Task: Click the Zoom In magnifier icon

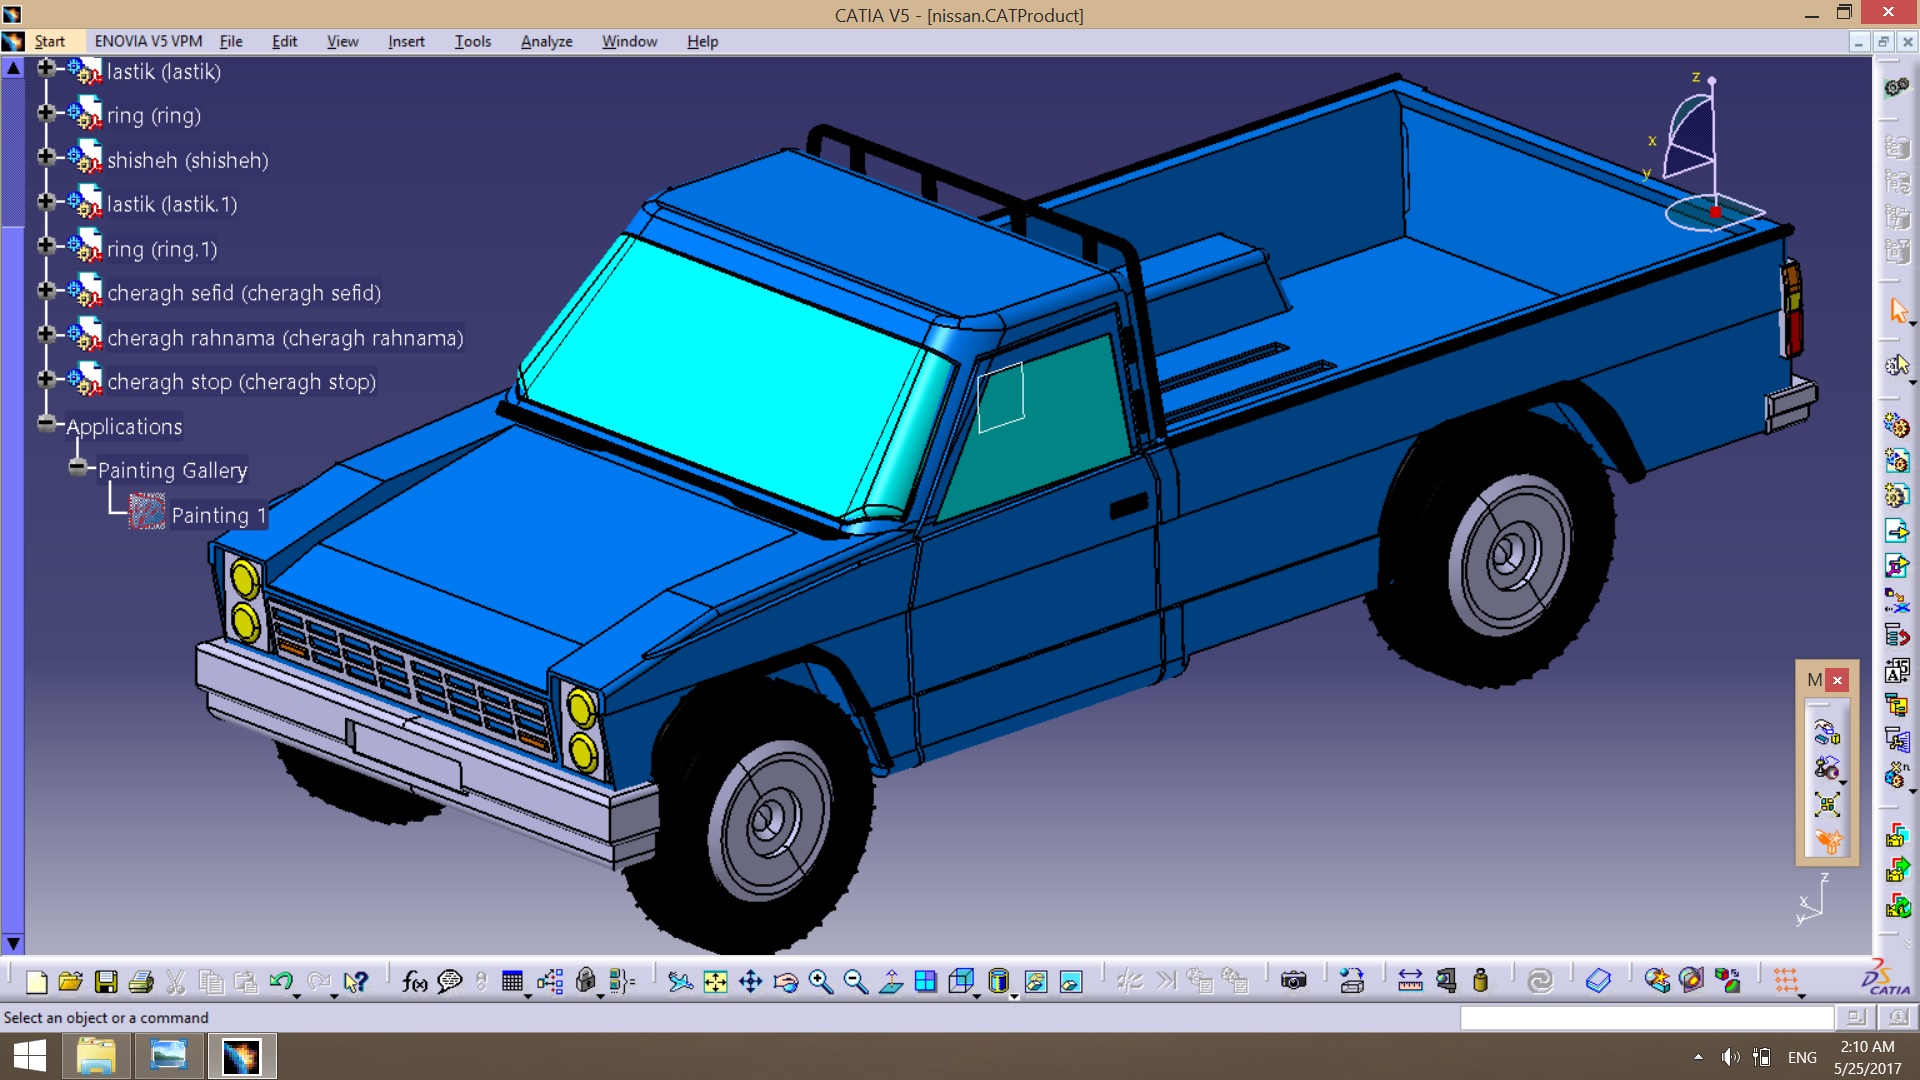Action: point(820,982)
